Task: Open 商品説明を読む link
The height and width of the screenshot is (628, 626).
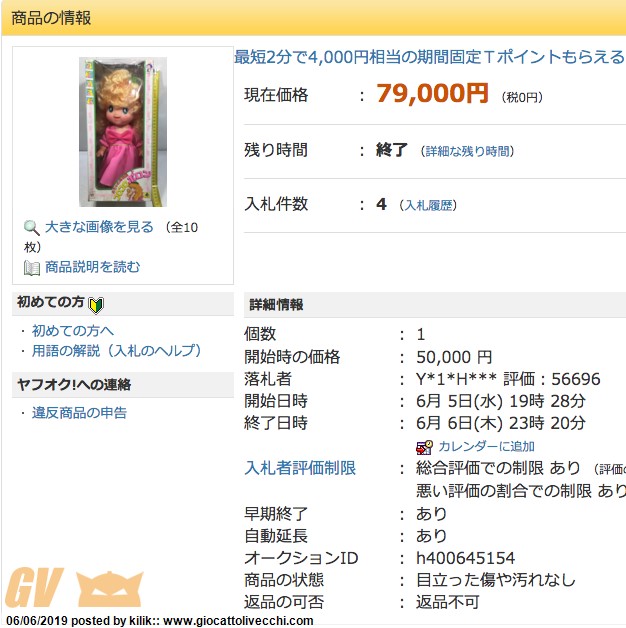Action: click(93, 267)
